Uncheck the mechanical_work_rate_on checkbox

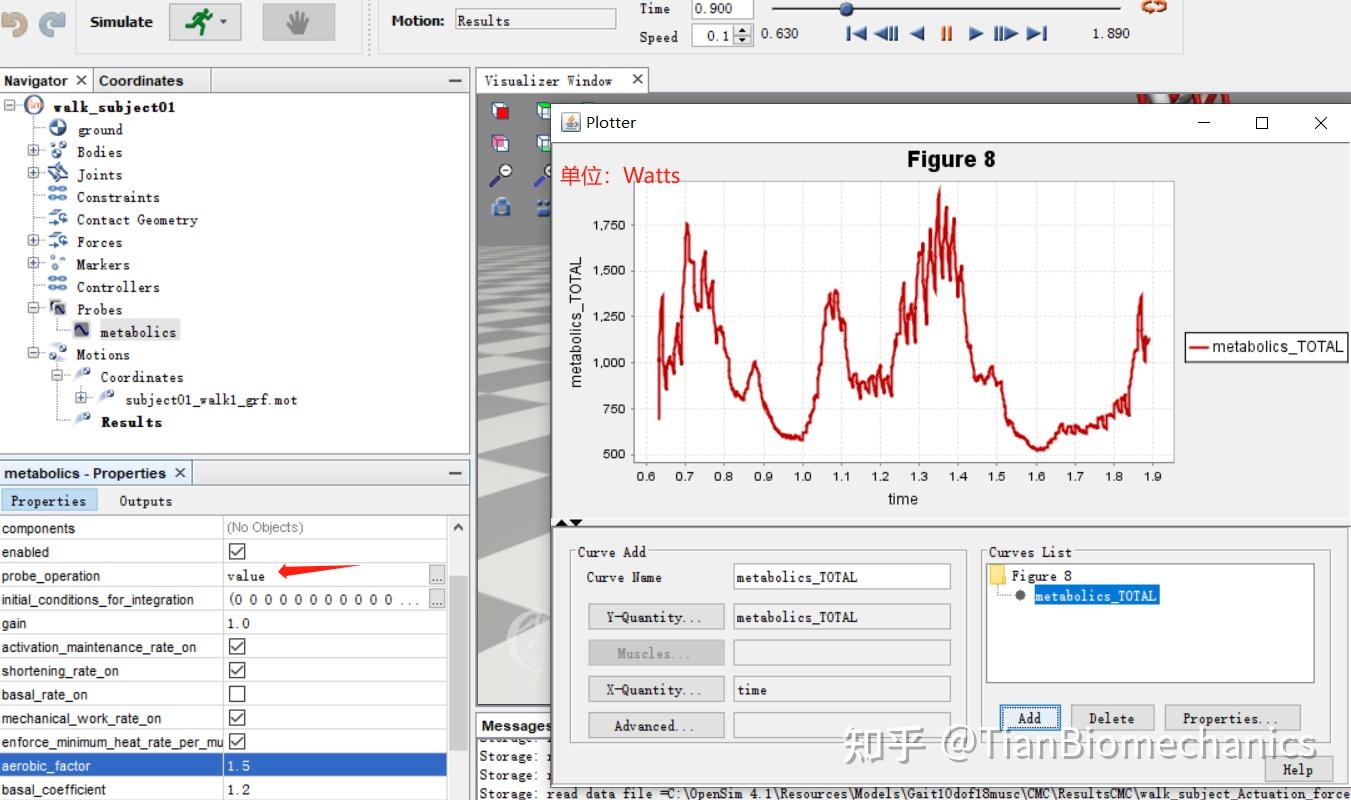237,718
